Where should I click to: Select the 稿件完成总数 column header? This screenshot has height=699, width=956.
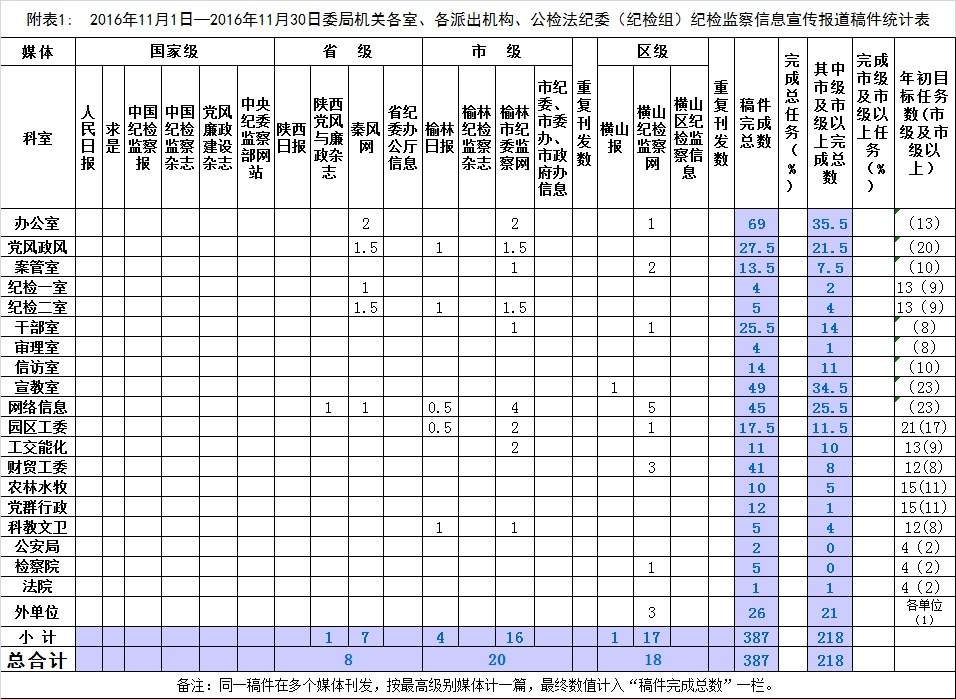point(756,123)
